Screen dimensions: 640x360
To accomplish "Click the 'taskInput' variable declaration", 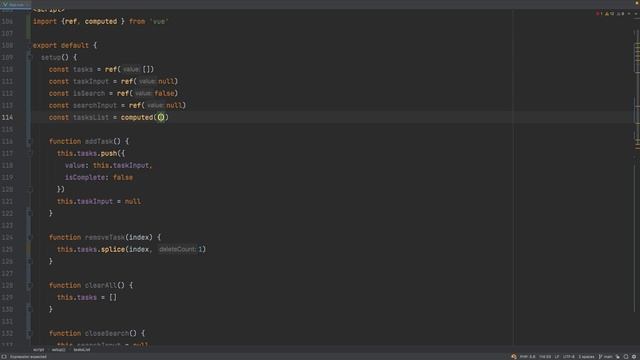I will tap(91, 81).
